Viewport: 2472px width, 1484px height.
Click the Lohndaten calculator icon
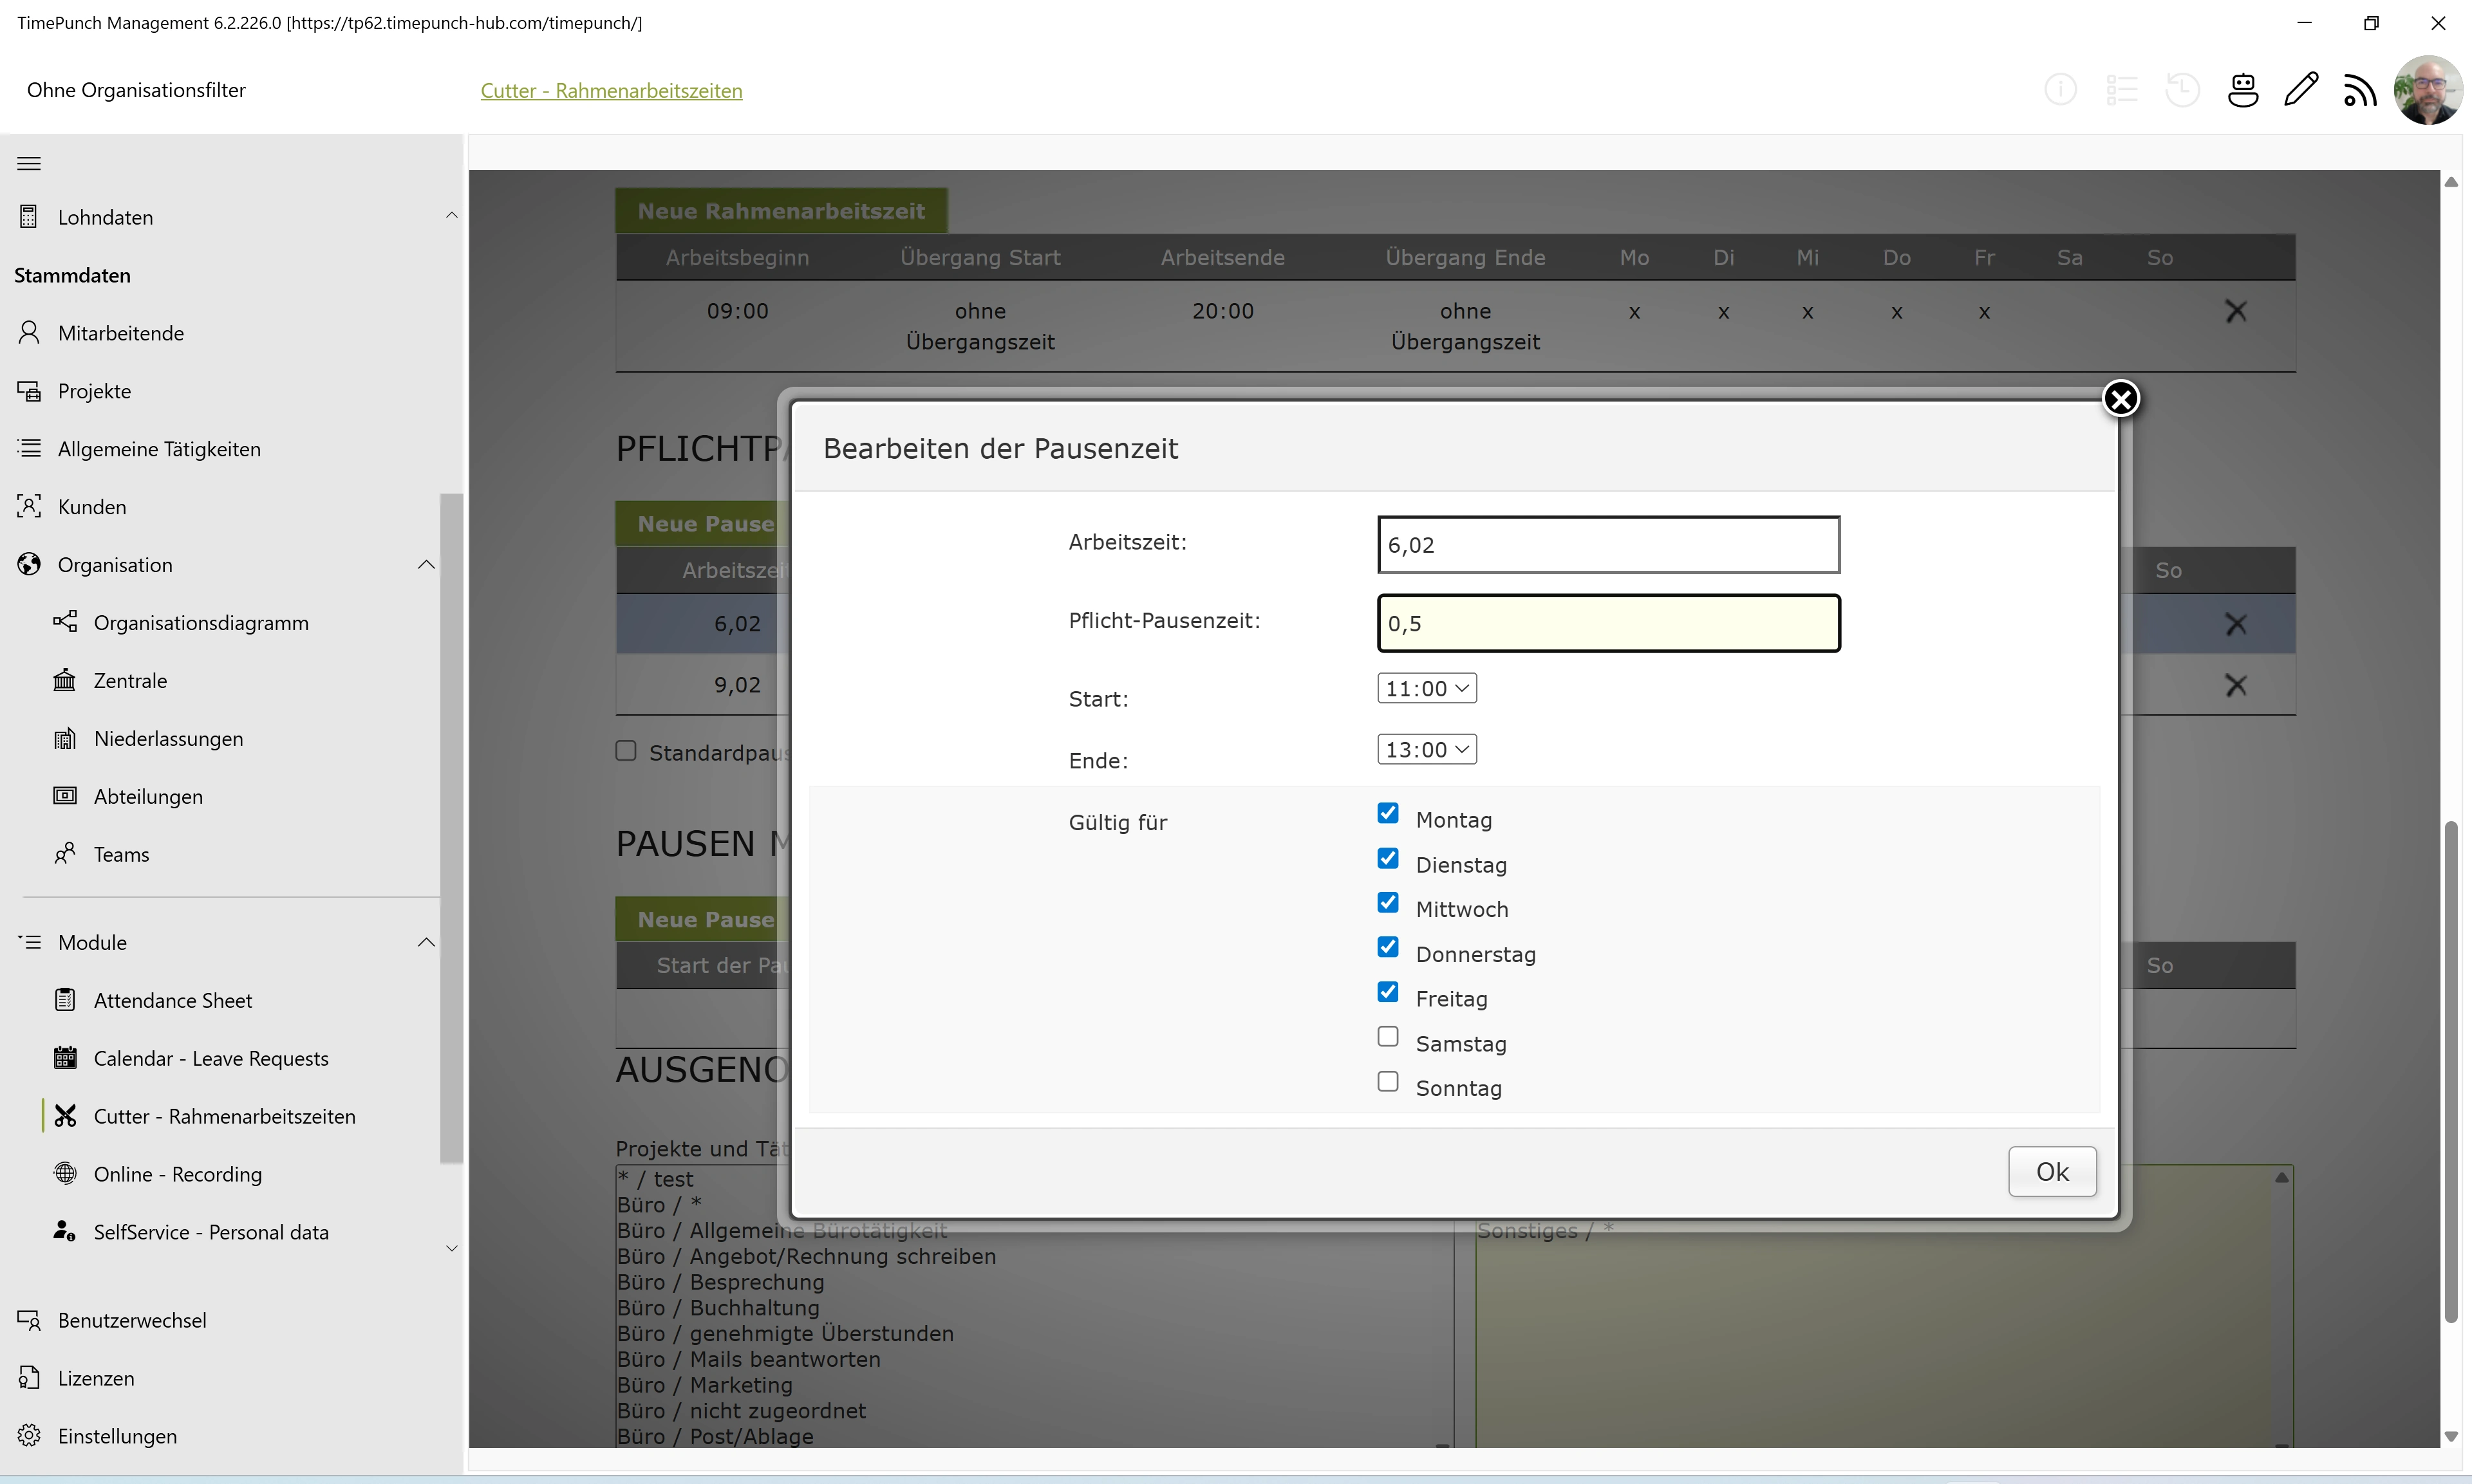29,217
